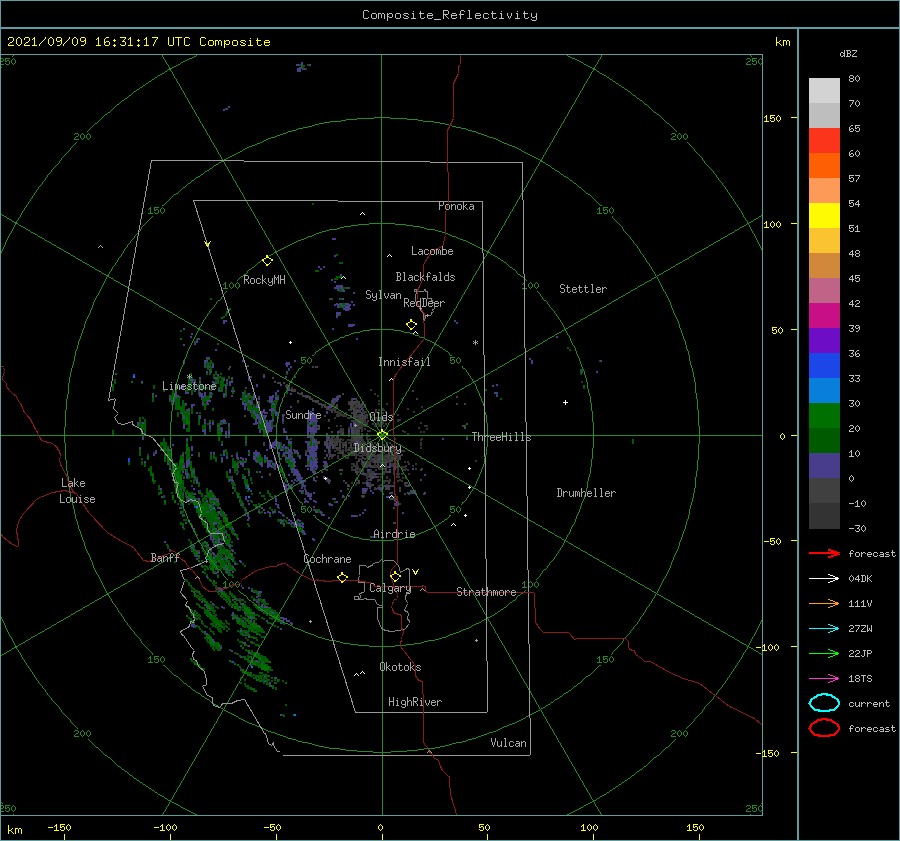Click the red forecast arrow legend icon
900x841 pixels.
(824, 553)
